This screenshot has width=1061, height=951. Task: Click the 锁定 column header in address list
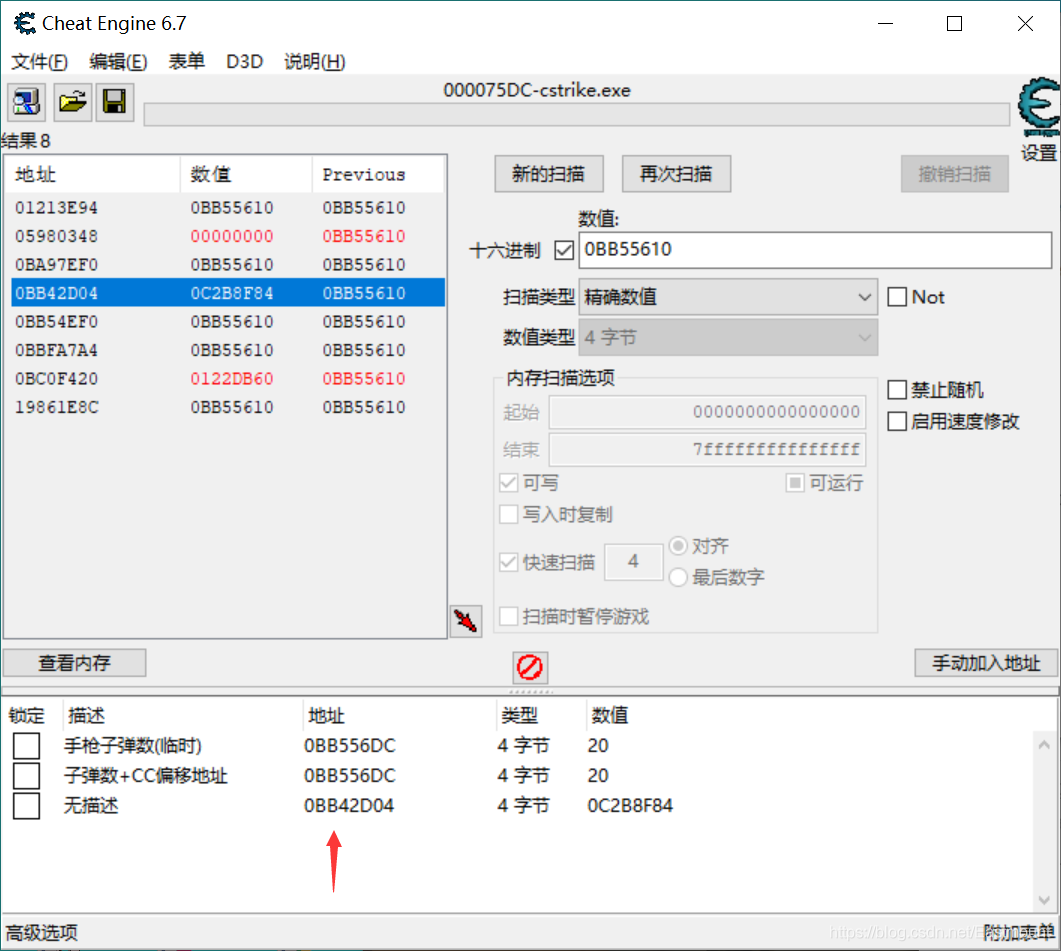point(26,715)
